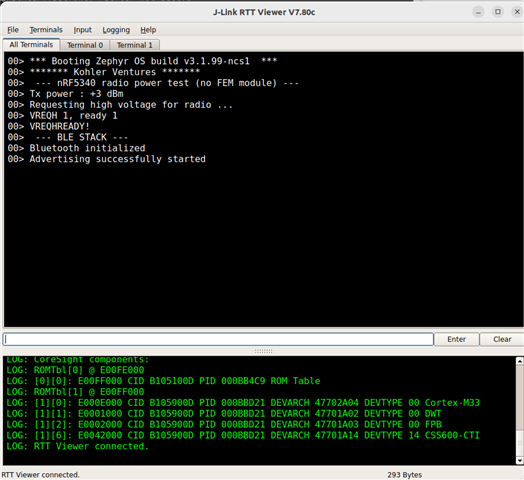524x480 pixels.
Task: Click the Enter button to send input
Action: tap(456, 339)
